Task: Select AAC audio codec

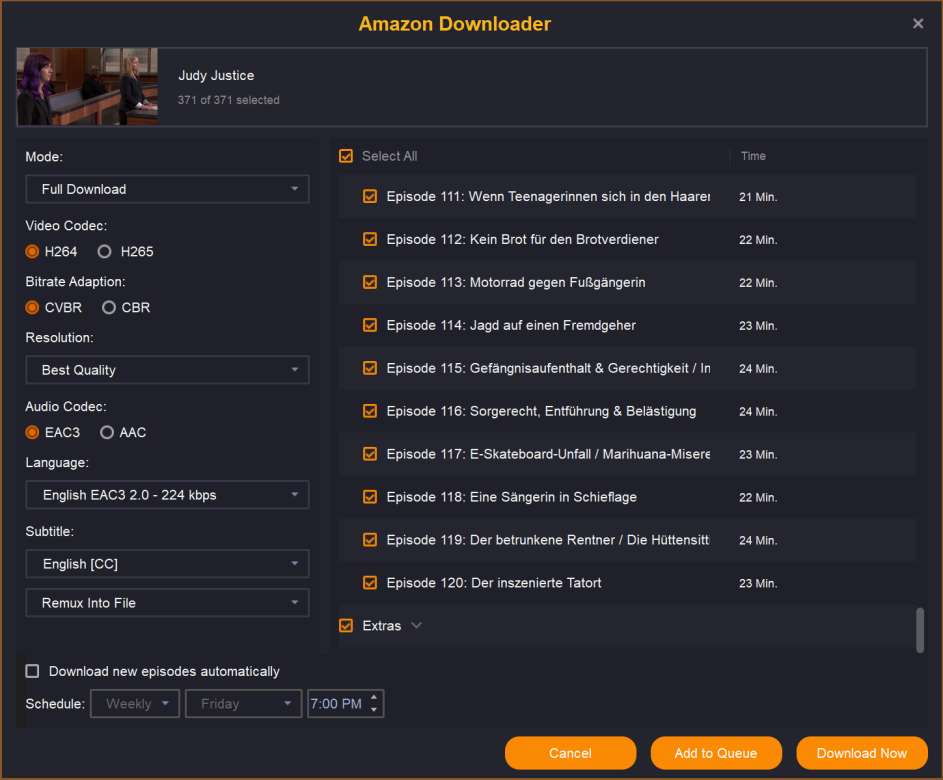Action: (x=107, y=433)
